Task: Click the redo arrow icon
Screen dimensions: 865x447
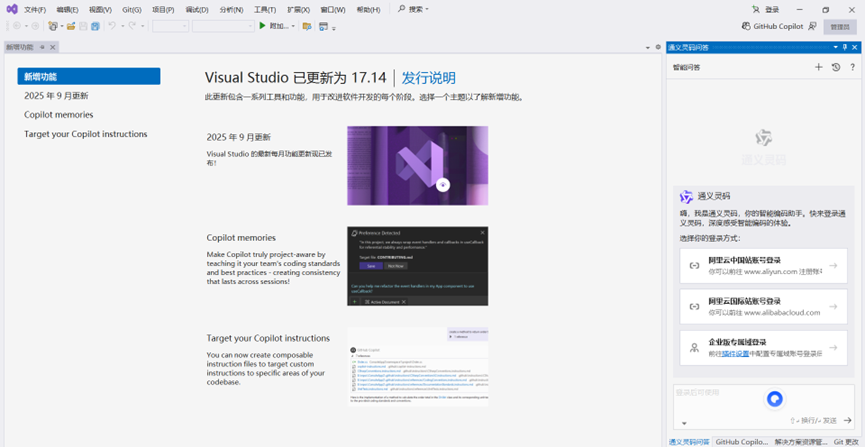Action: (x=132, y=26)
